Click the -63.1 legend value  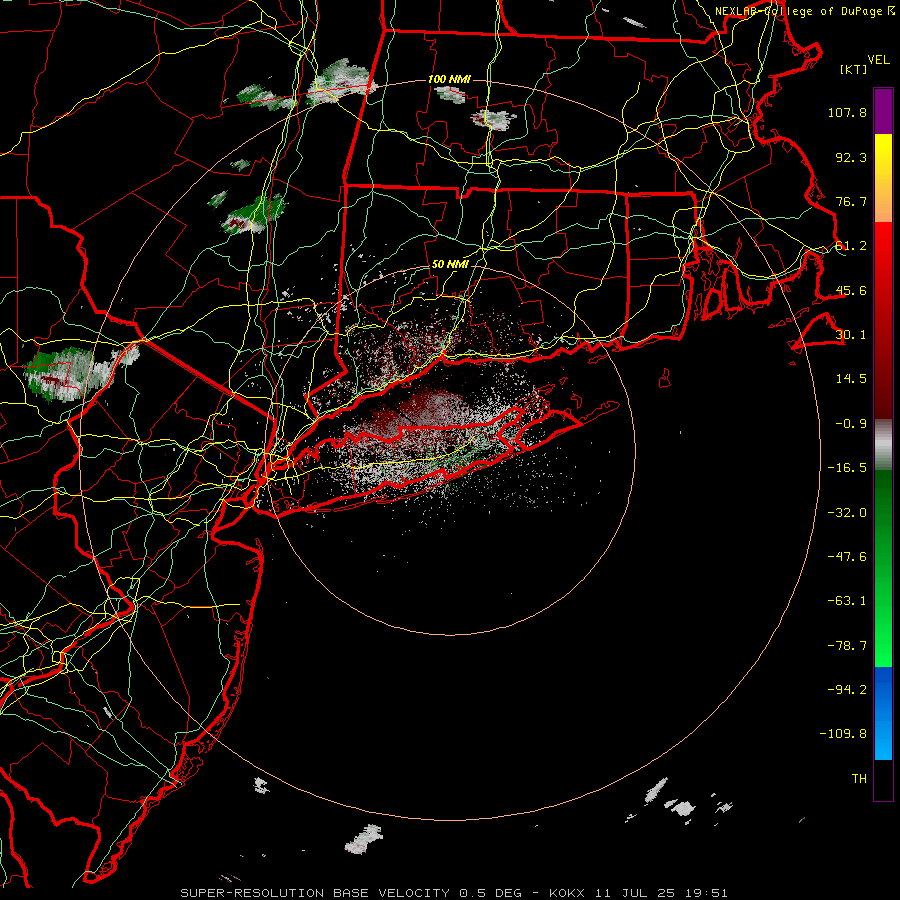click(x=847, y=601)
